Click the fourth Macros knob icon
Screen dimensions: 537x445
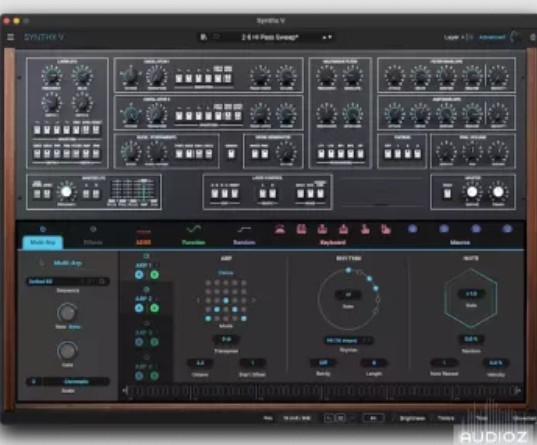pos(507,228)
